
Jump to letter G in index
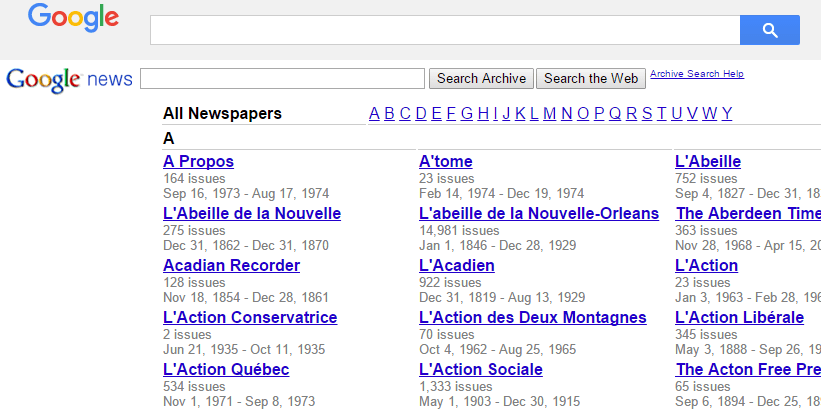coord(467,114)
